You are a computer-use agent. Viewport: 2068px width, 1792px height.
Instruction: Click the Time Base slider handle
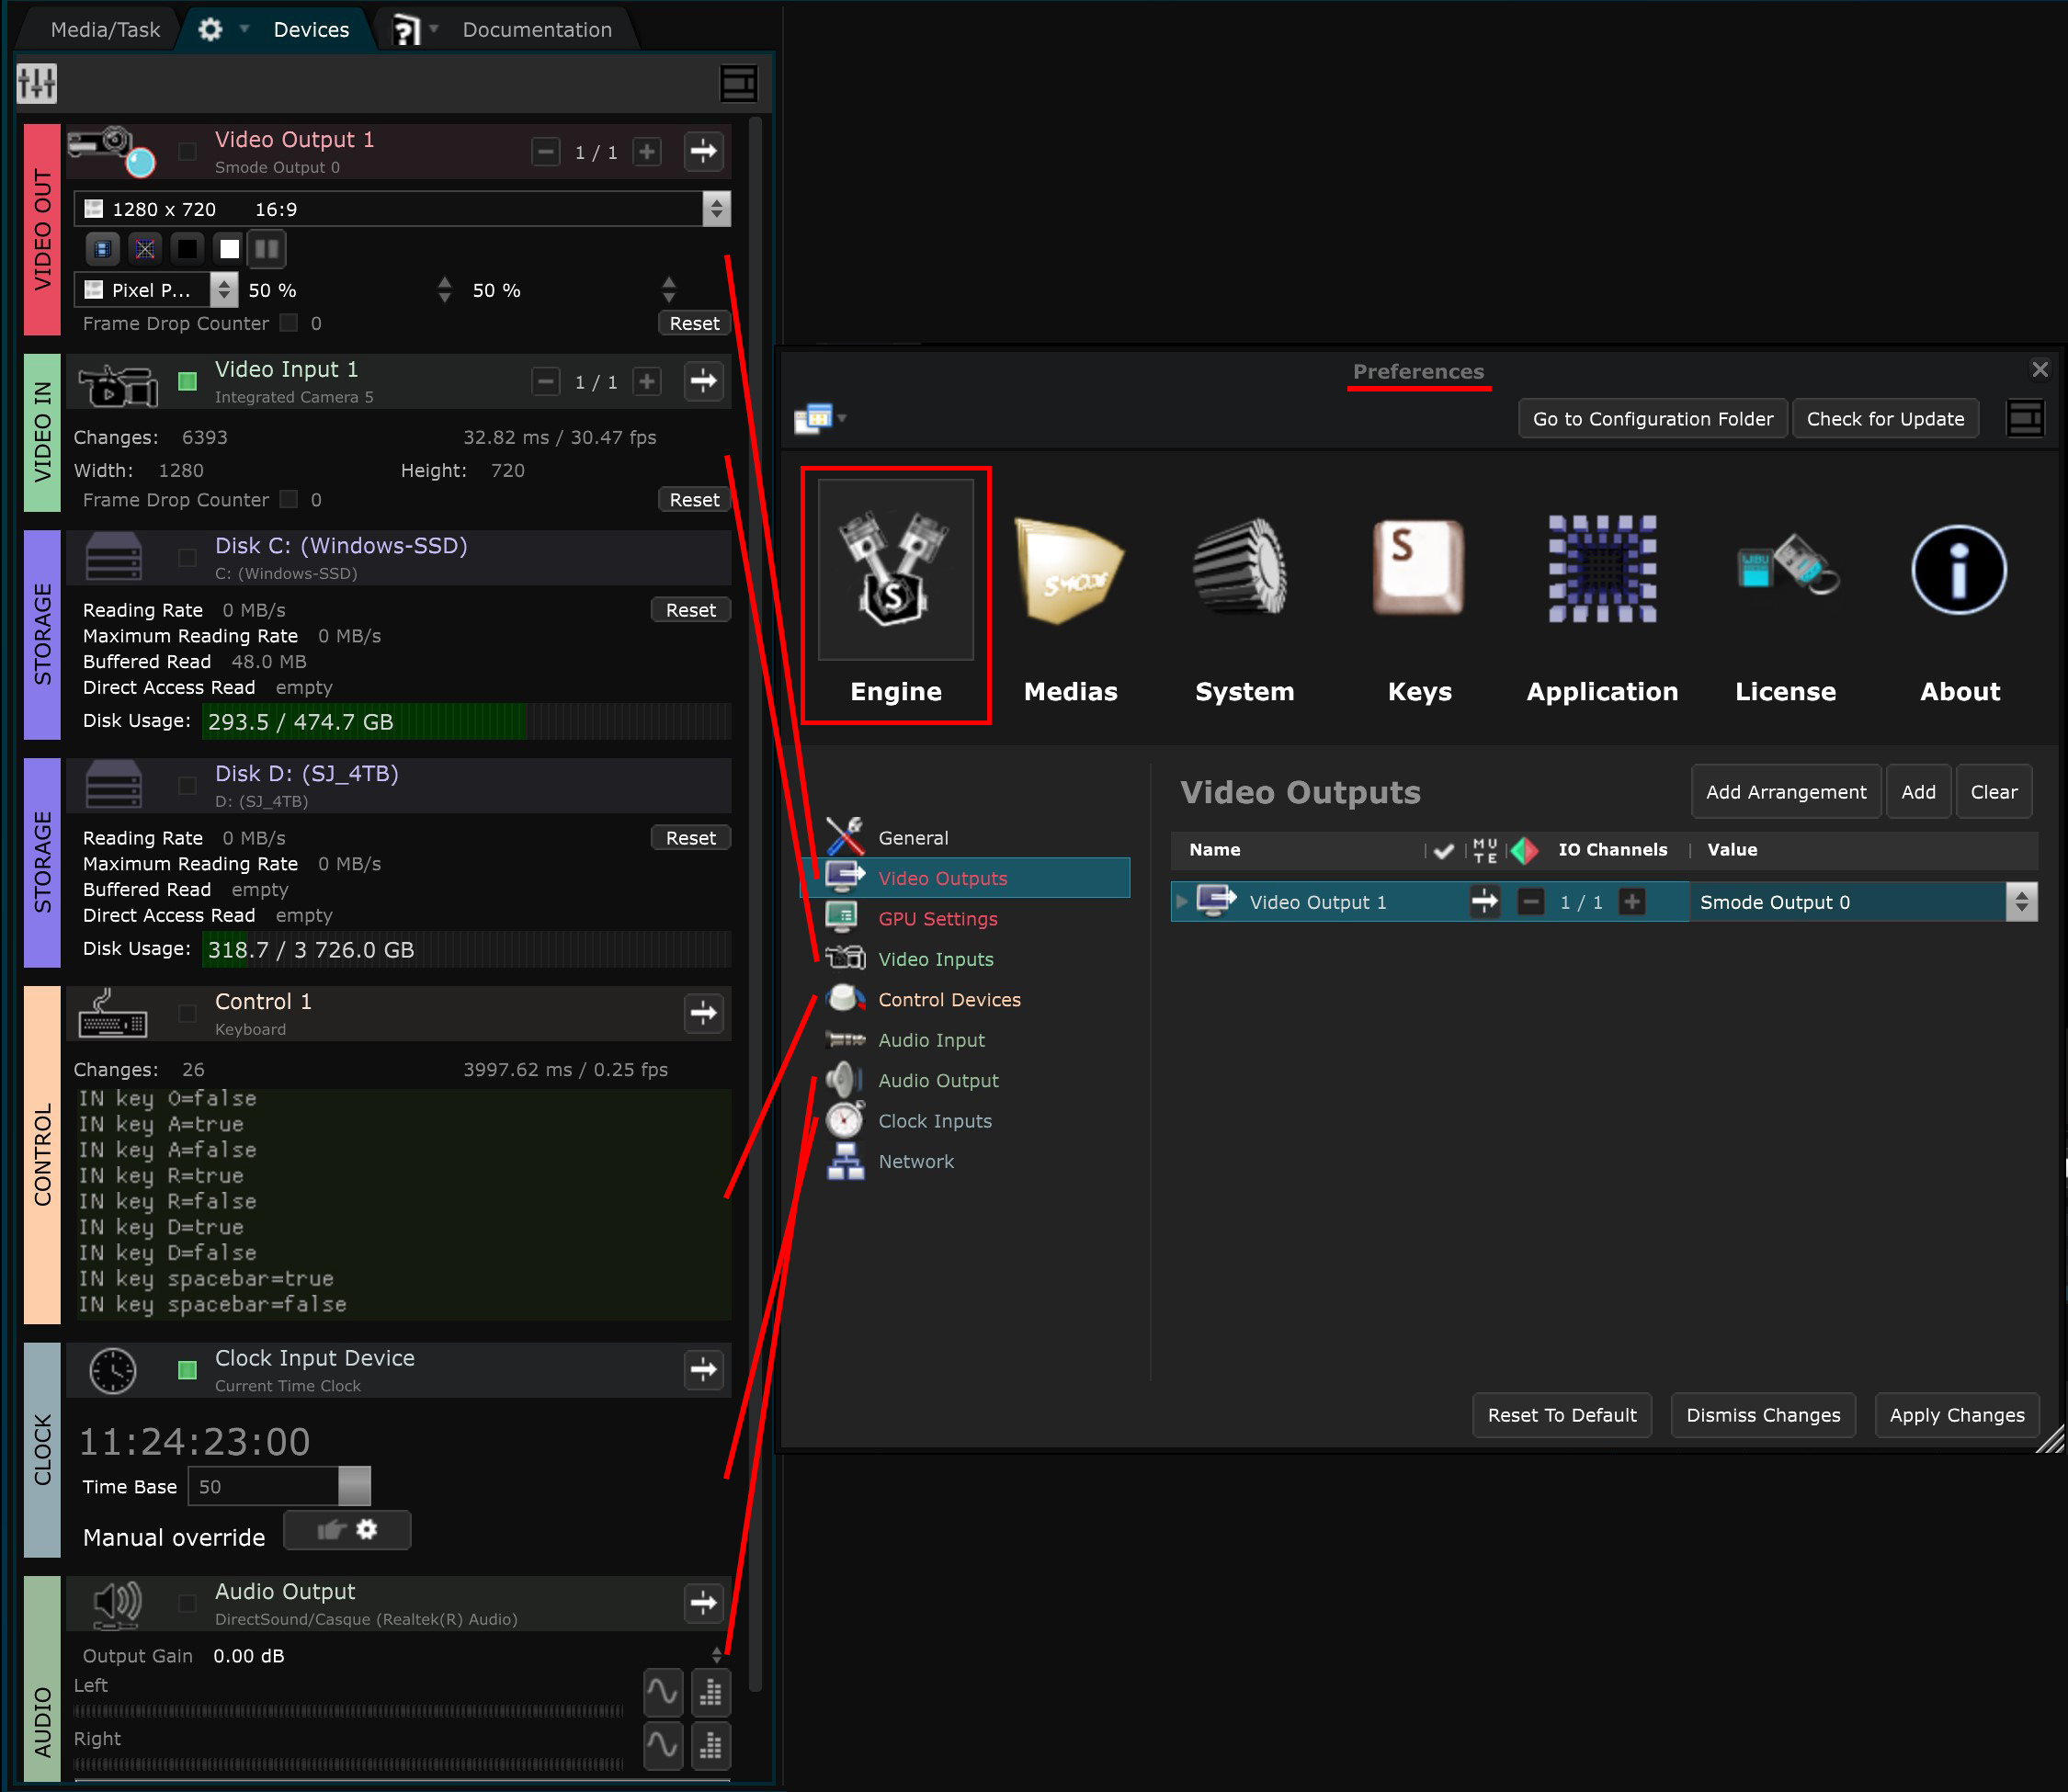tap(354, 1486)
